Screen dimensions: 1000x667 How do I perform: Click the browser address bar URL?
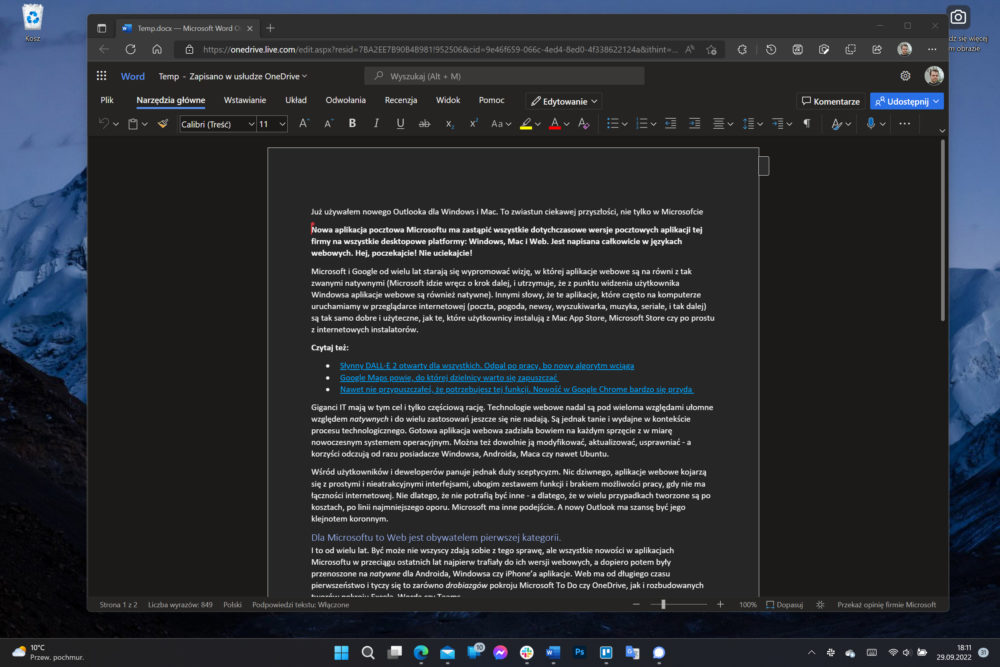440,49
